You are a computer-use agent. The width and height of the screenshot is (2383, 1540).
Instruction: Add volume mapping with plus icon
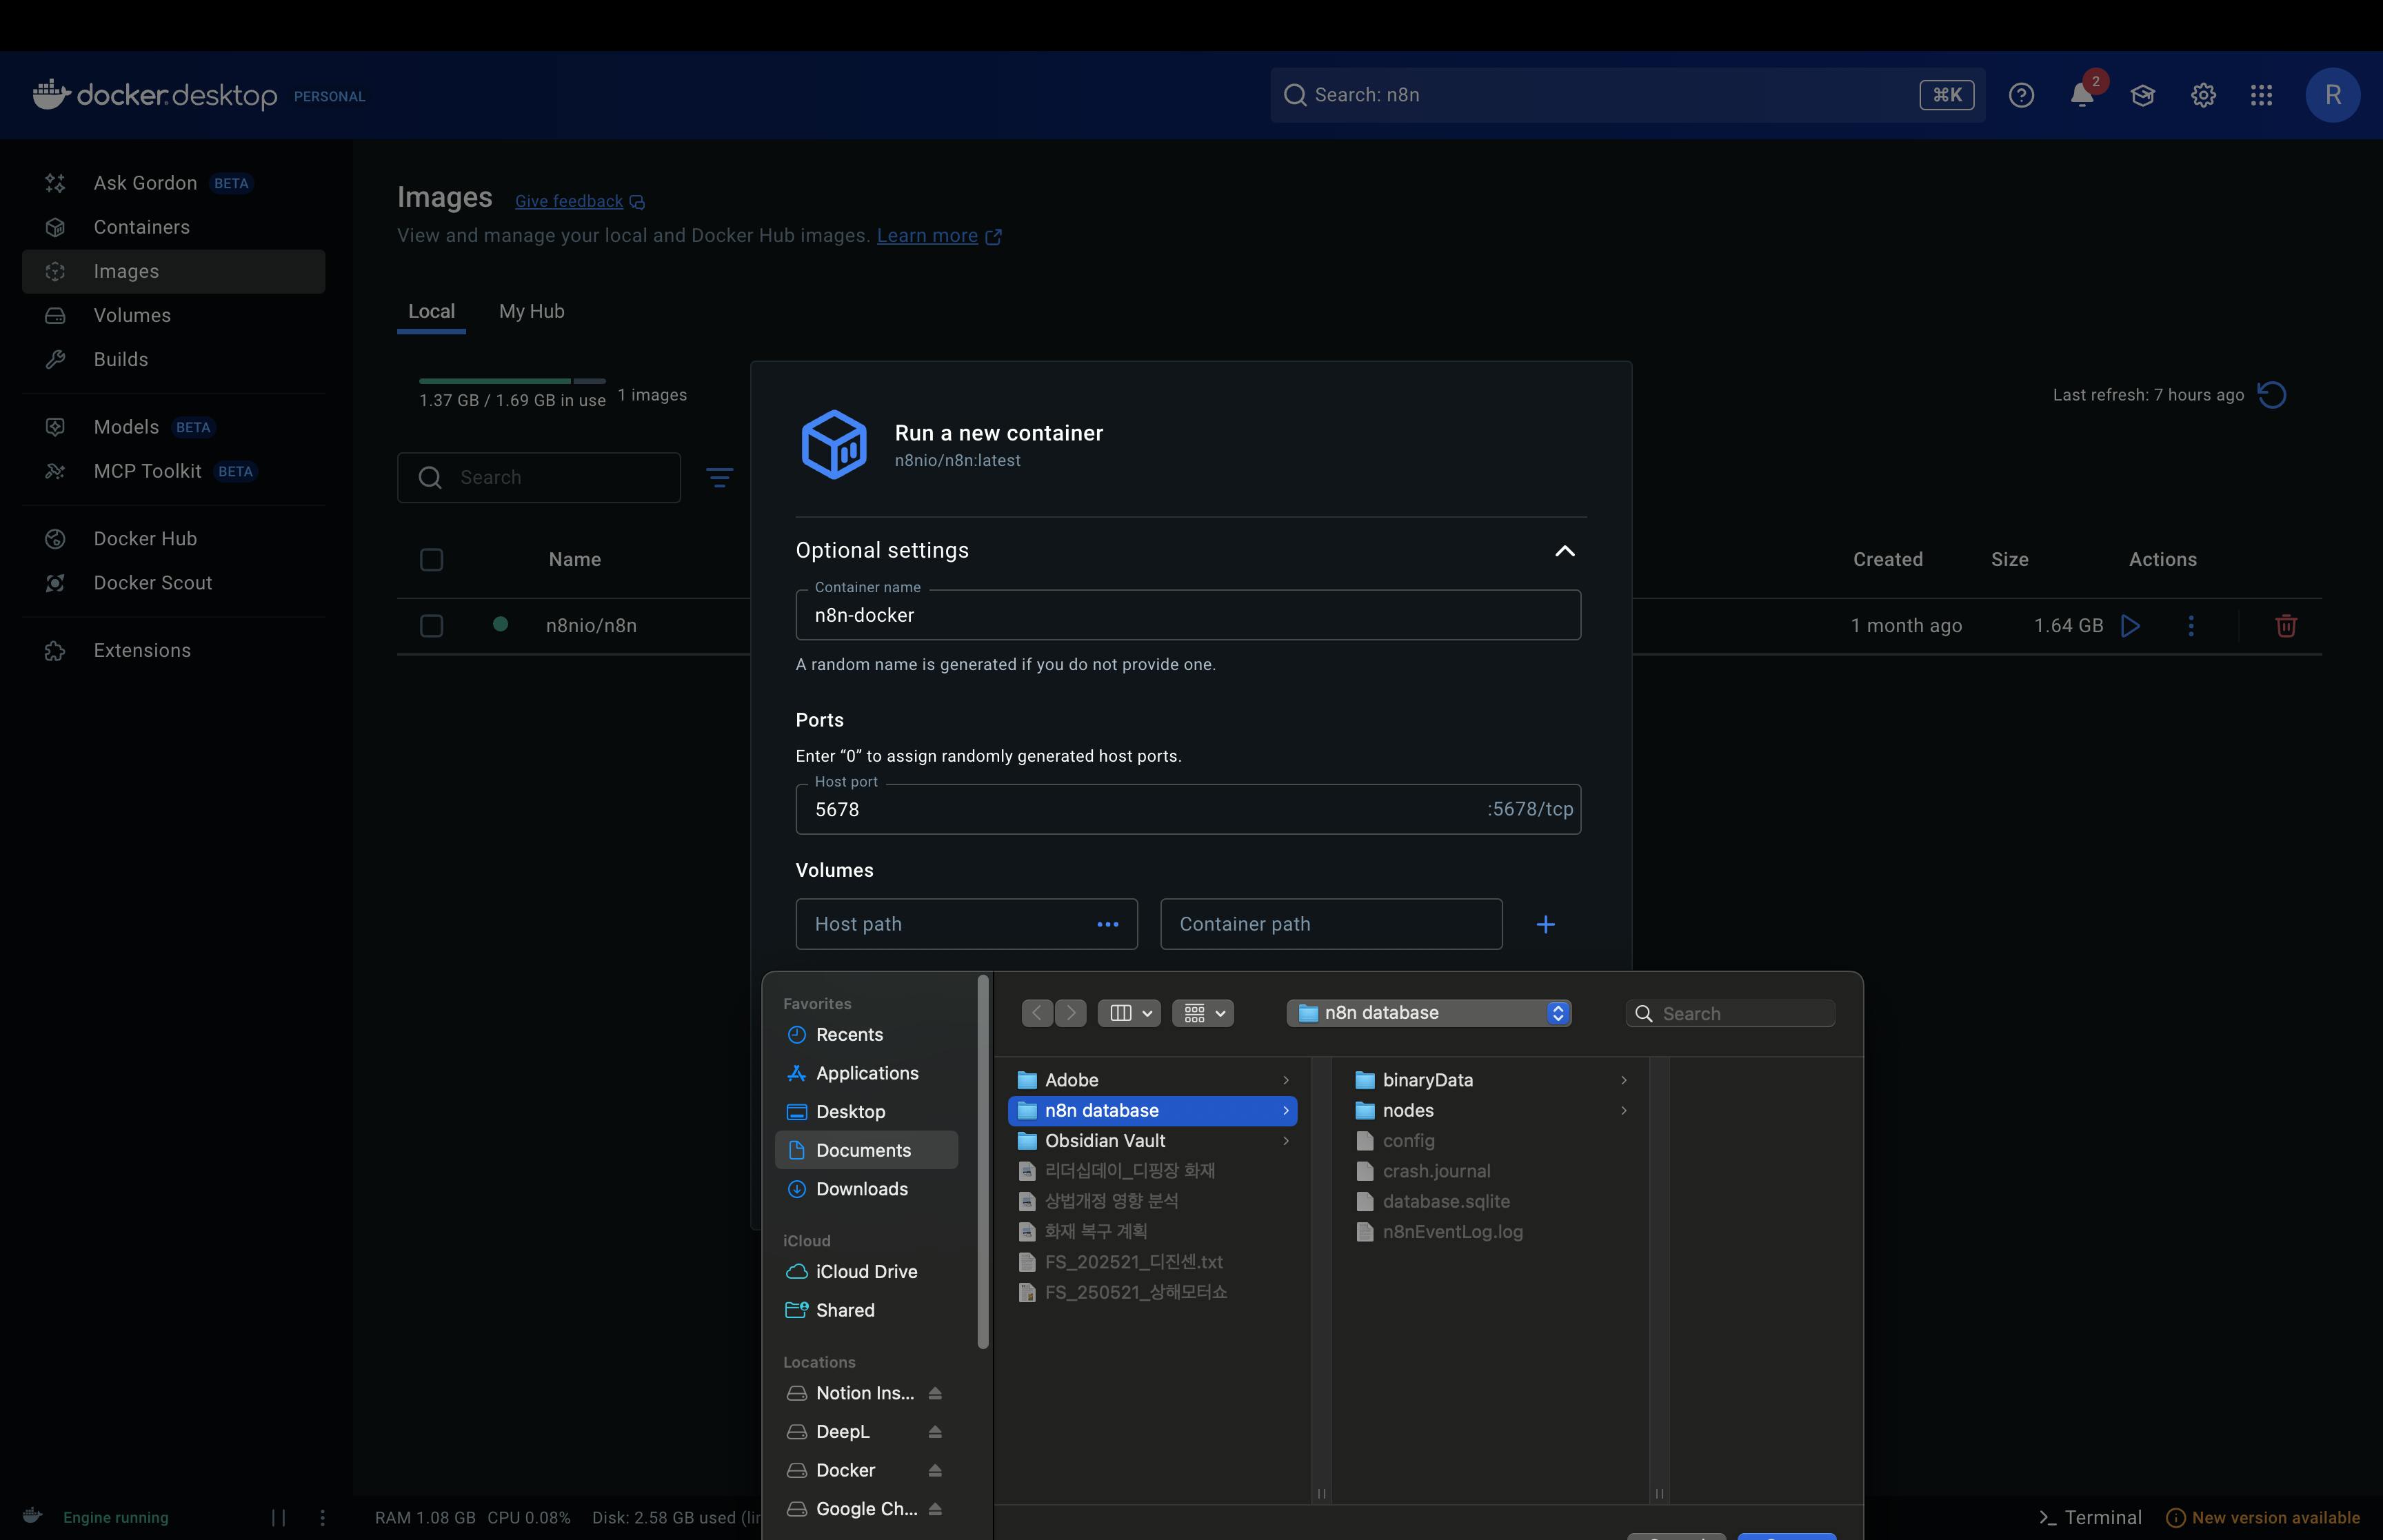pos(1545,925)
